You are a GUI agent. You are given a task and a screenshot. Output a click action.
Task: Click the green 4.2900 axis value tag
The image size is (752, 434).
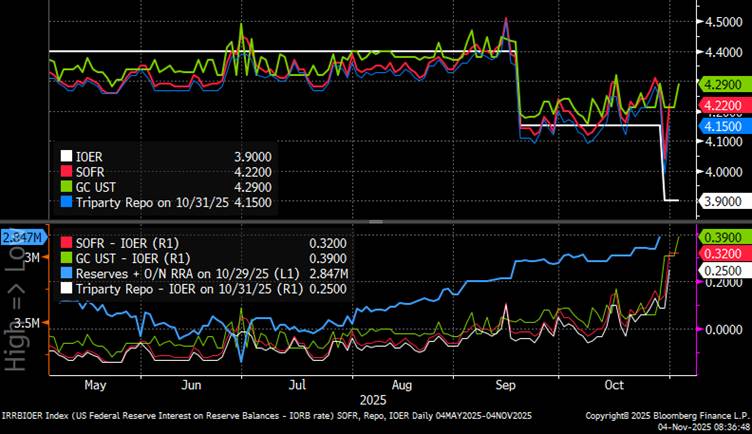(x=721, y=85)
